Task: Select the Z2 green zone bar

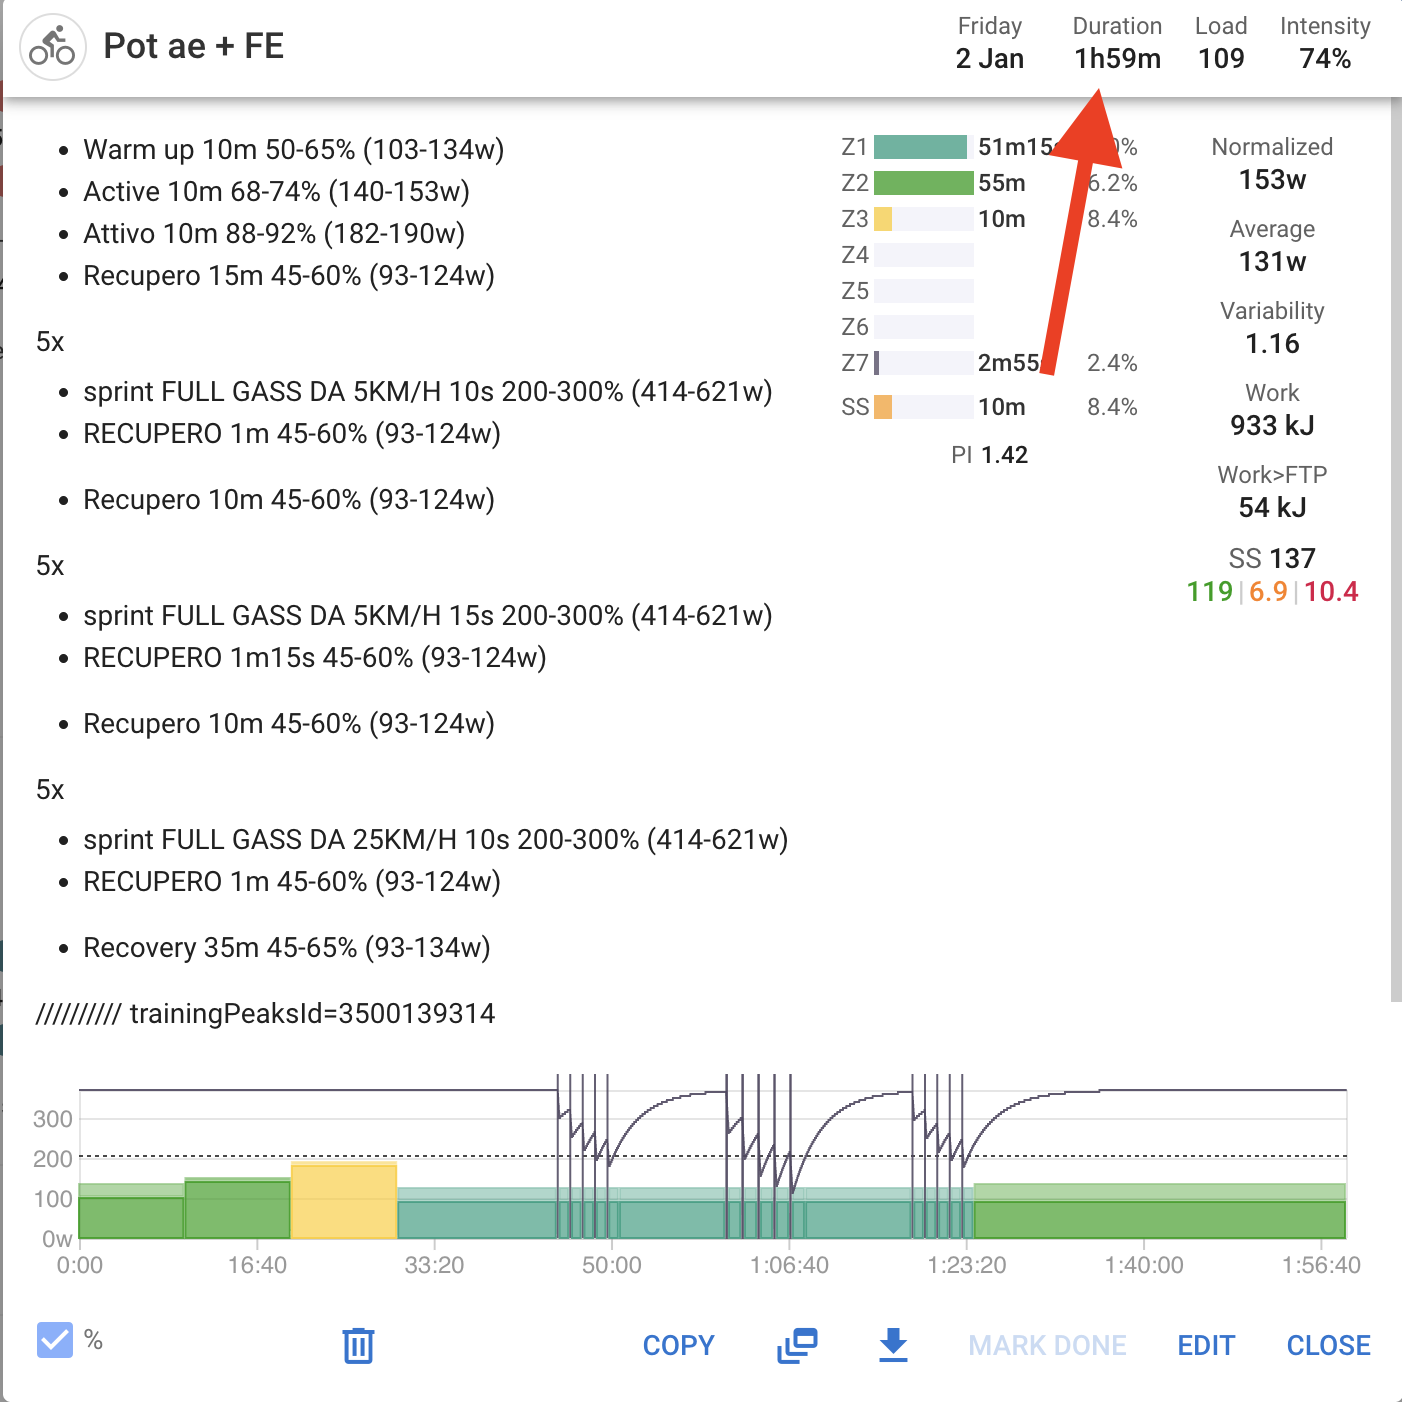Action: pyautogui.click(x=923, y=183)
